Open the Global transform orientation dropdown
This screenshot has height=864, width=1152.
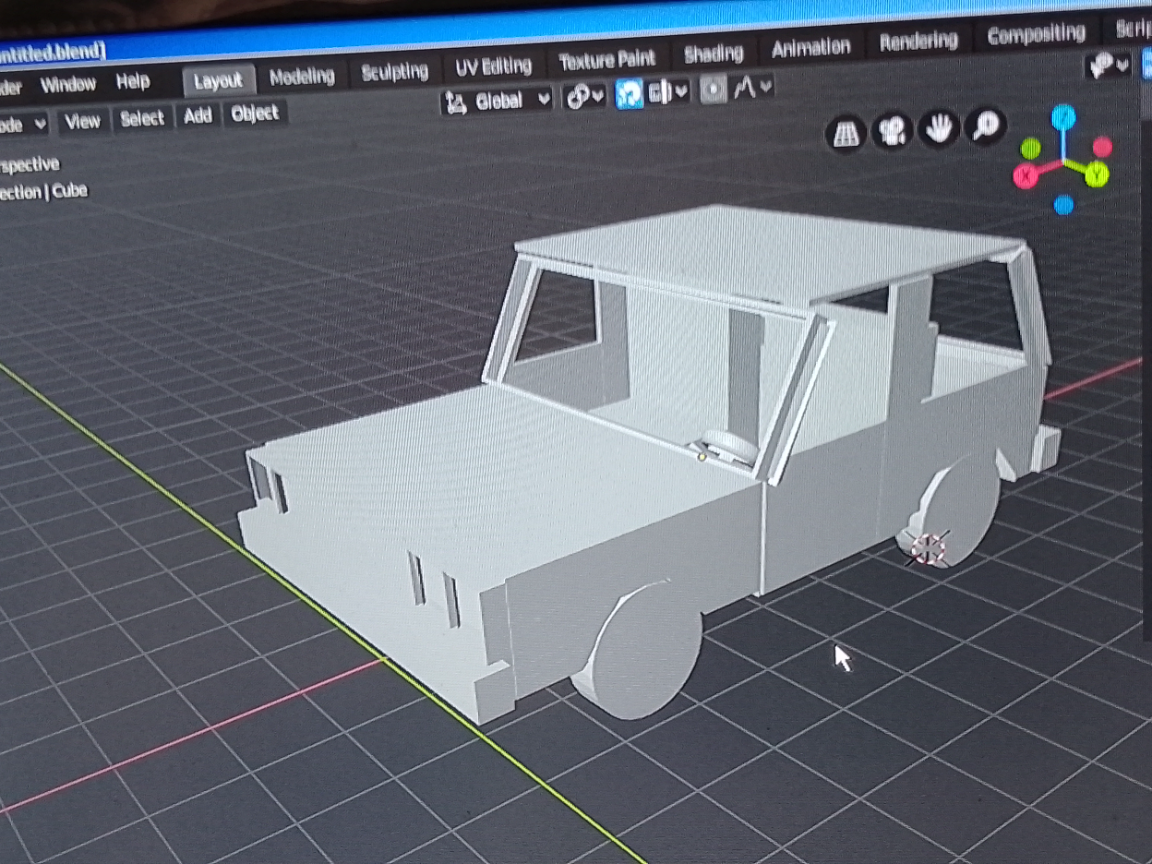pyautogui.click(x=498, y=101)
